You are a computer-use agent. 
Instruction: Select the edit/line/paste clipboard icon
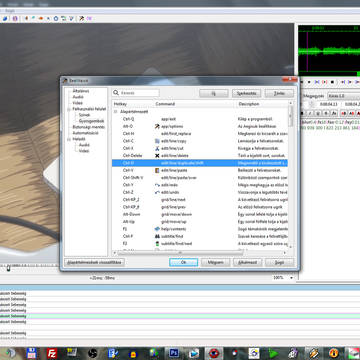pos(157,170)
